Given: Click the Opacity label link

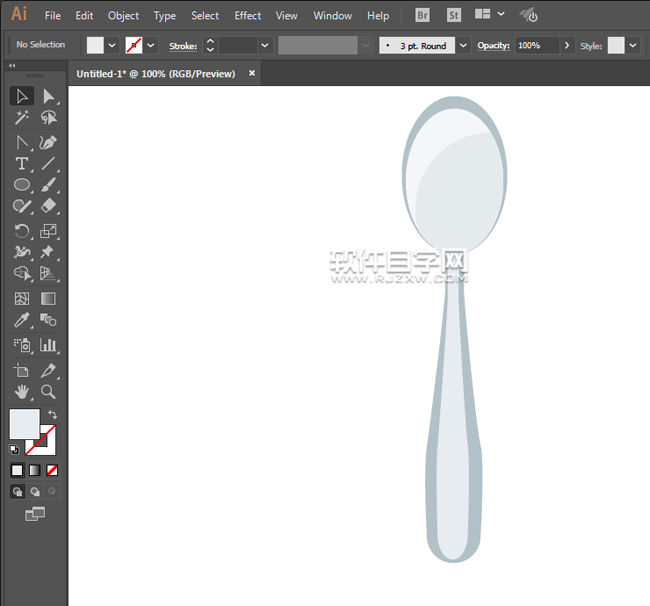Looking at the screenshot, I should pos(493,45).
